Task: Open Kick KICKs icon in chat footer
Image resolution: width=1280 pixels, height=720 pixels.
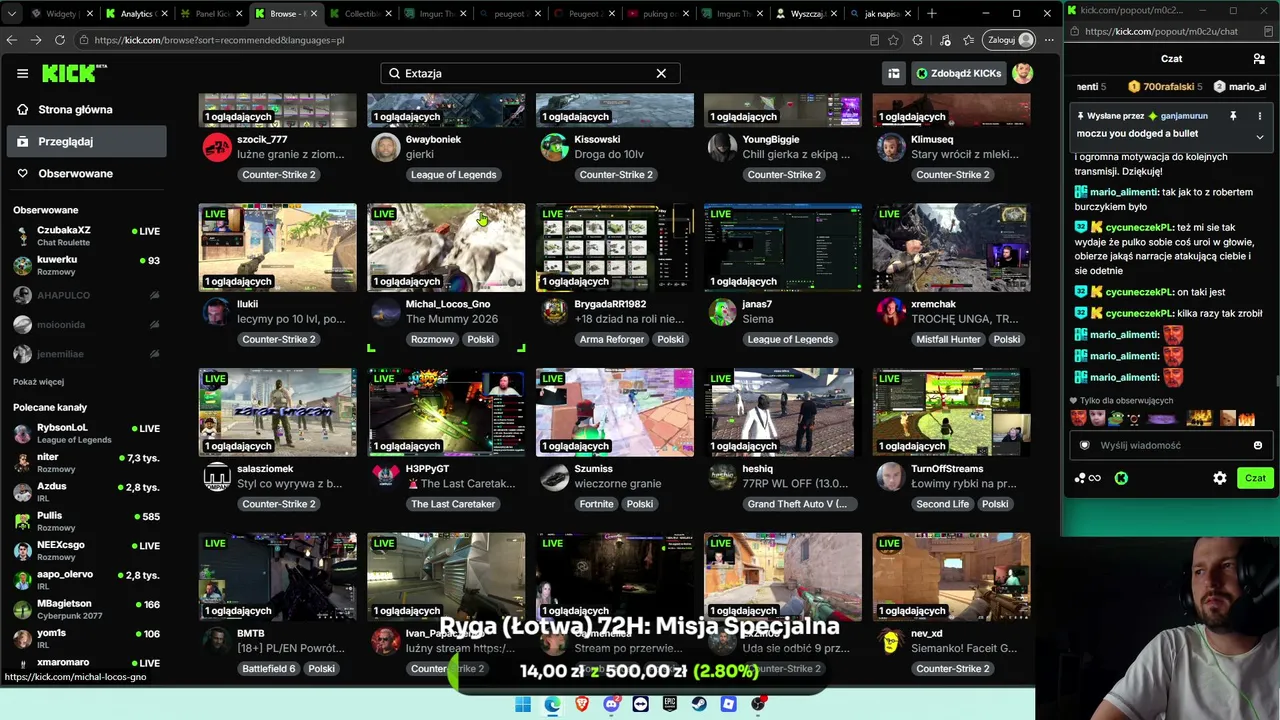Action: coord(1121,478)
